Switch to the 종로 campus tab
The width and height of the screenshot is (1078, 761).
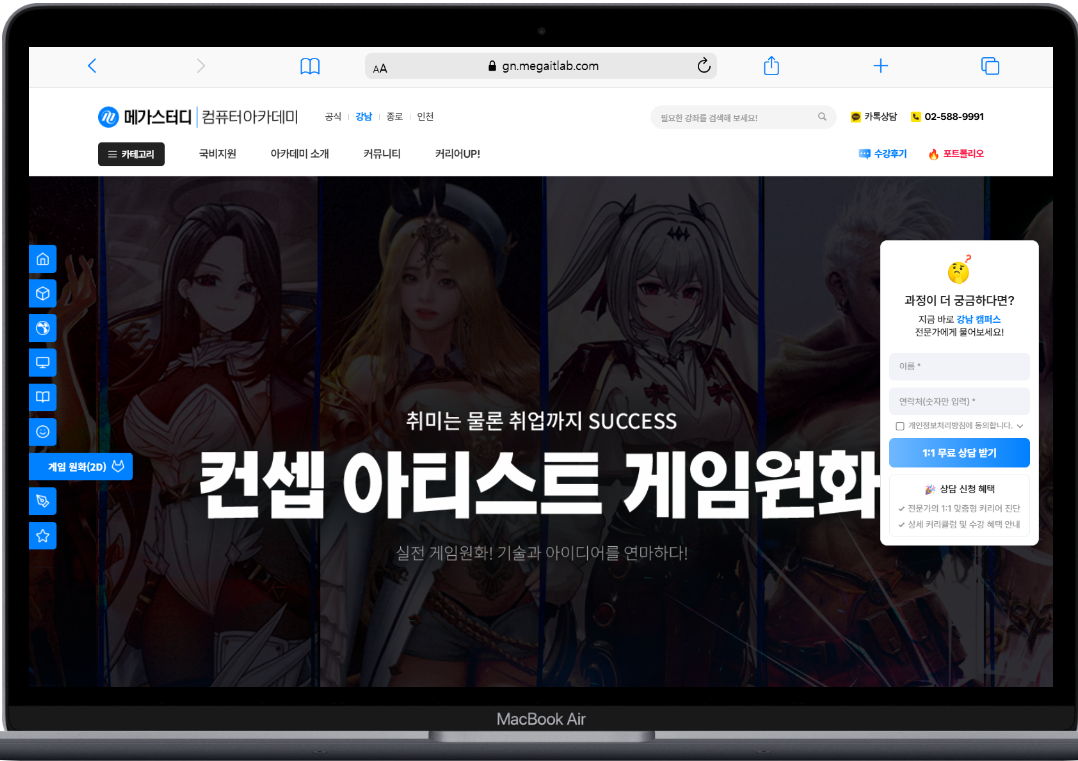394,117
